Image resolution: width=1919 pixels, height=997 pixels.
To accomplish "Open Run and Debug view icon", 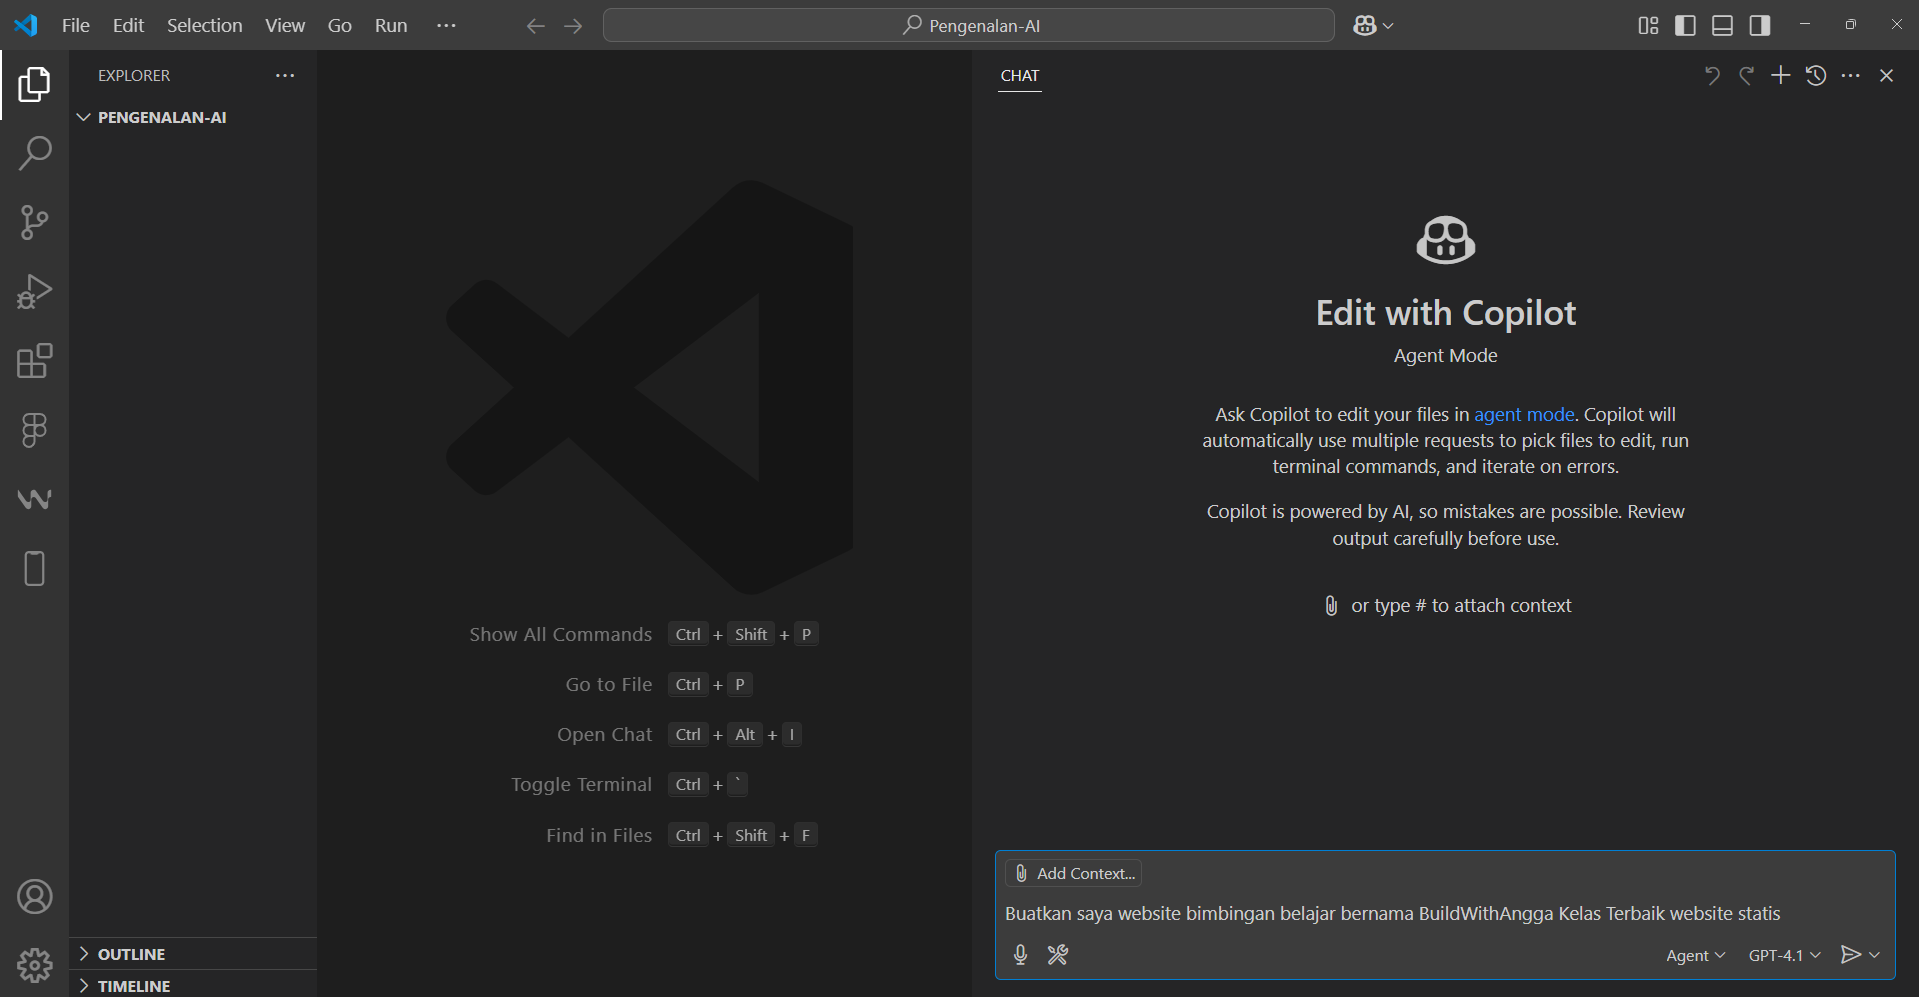I will [34, 291].
